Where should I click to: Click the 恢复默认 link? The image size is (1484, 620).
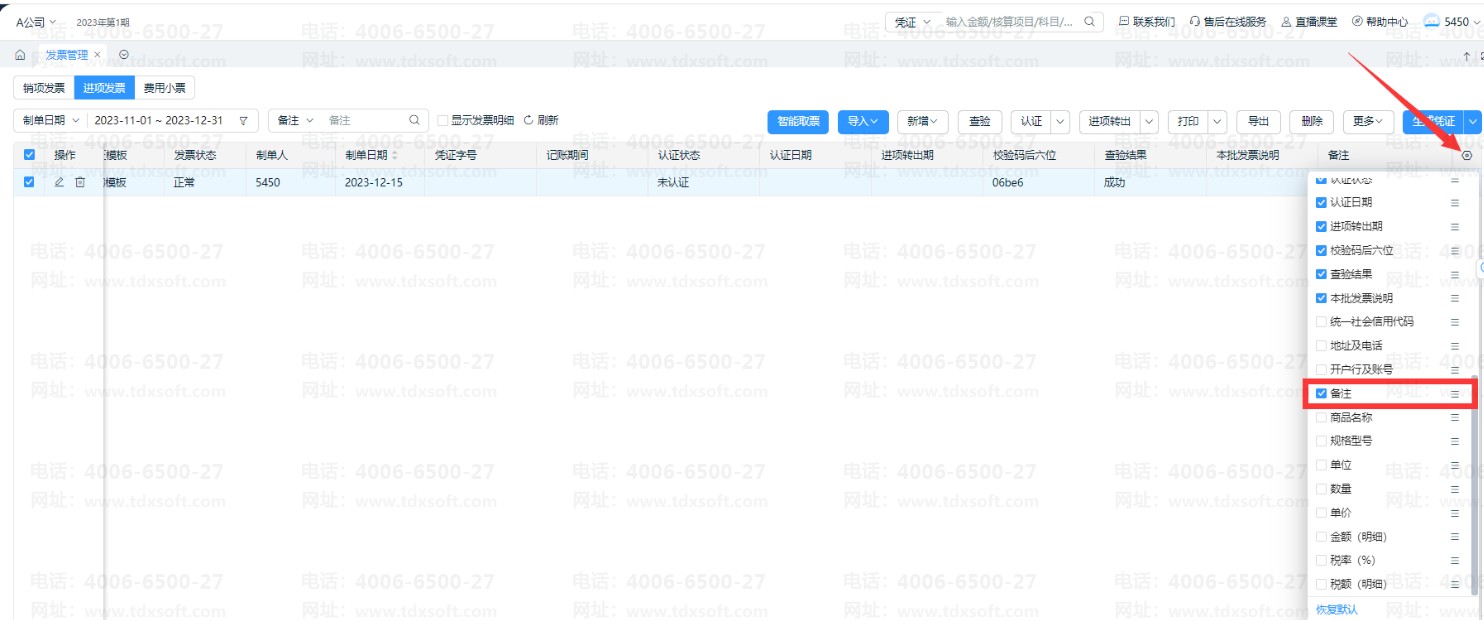pyautogui.click(x=1336, y=609)
